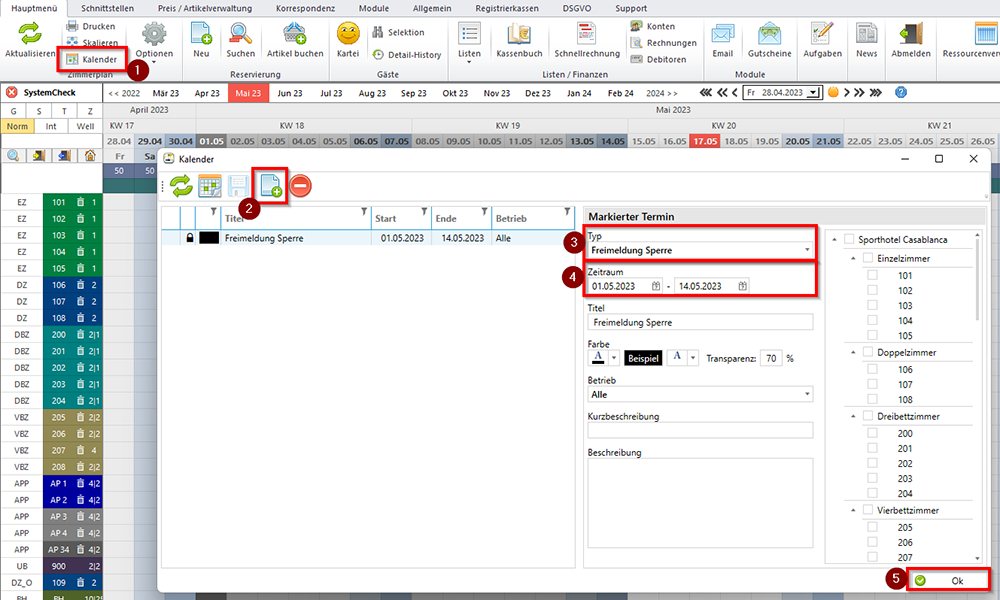Screen dimensions: 1000x600
Task: Open the Kassenbuch cash book
Action: coord(518,42)
